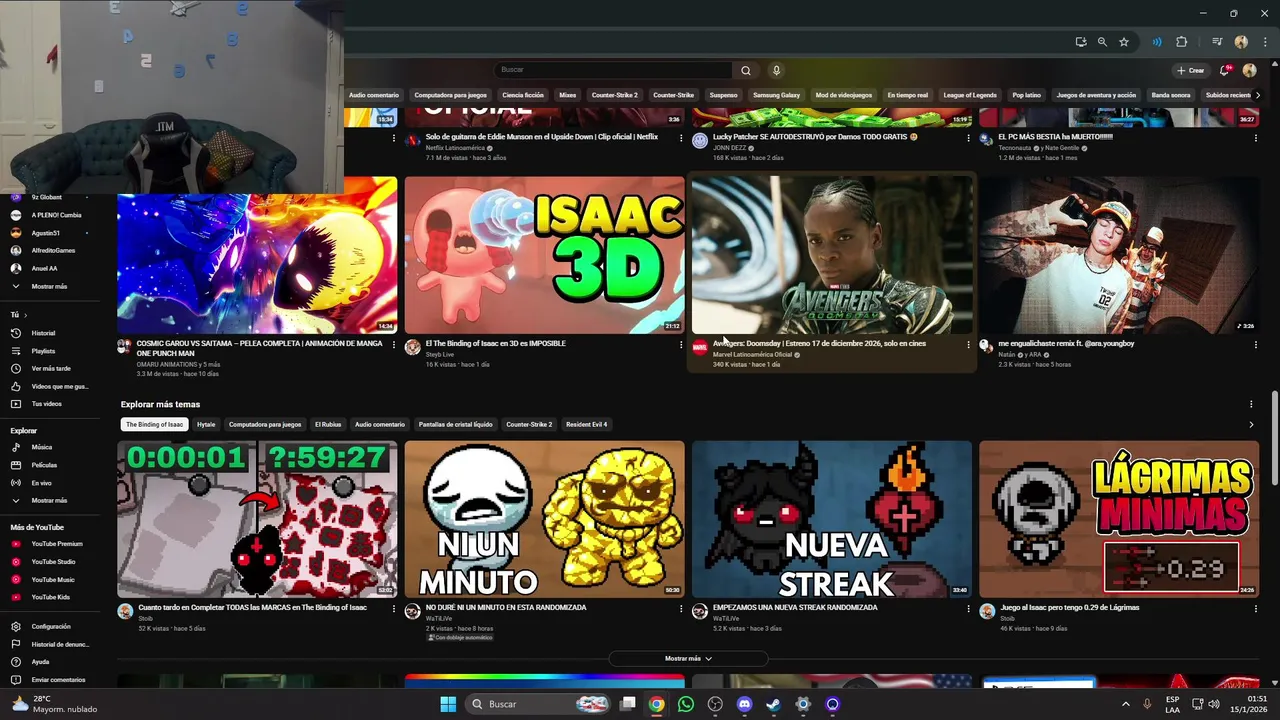Image resolution: width=1280 pixels, height=720 pixels.
Task: Open the Chrome extensions puzzle icon
Action: click(x=1181, y=42)
